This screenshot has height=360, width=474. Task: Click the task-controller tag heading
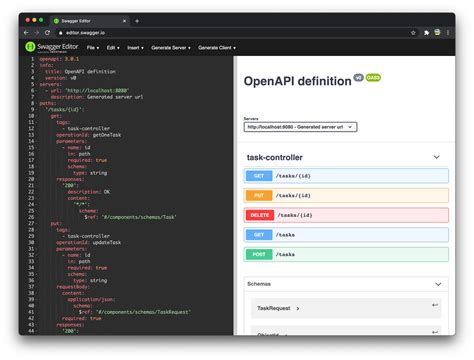[x=275, y=157]
